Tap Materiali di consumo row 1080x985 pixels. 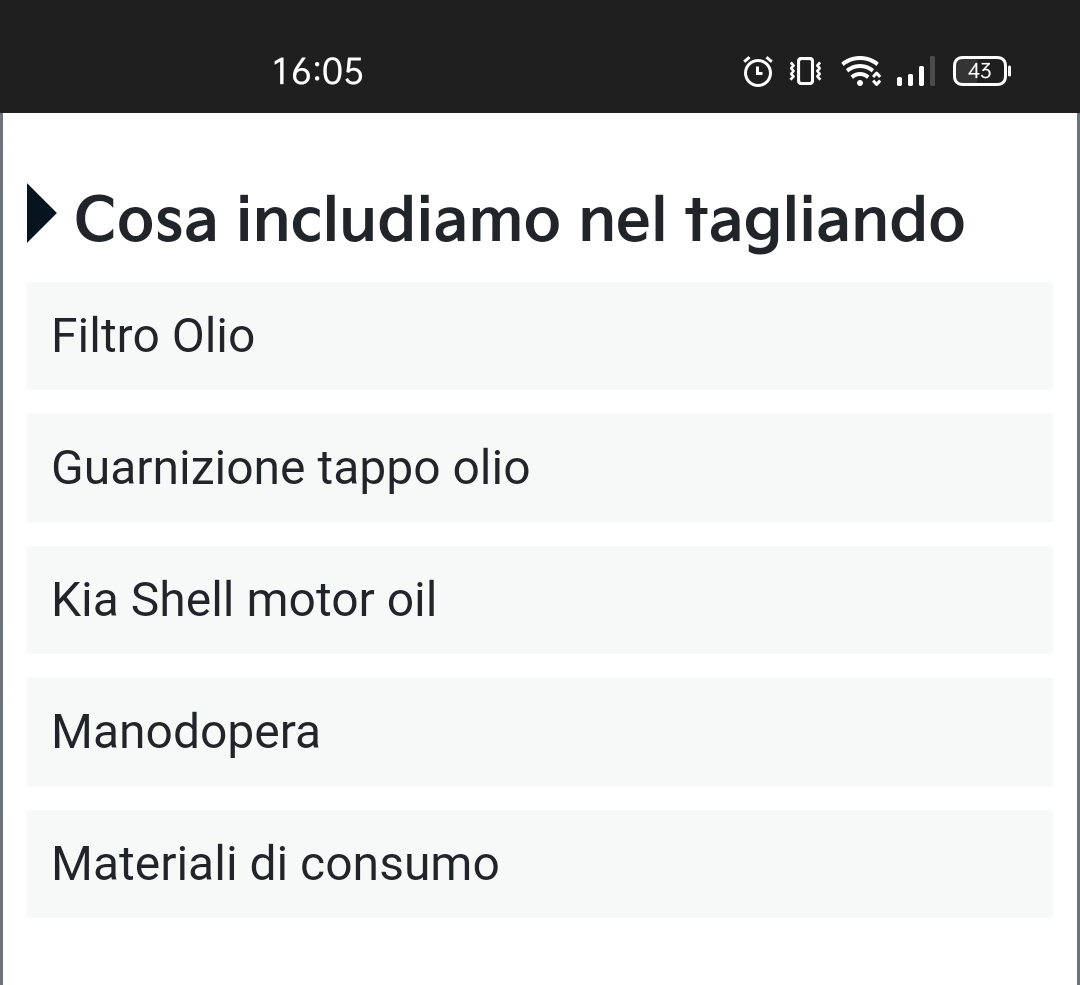click(x=540, y=864)
